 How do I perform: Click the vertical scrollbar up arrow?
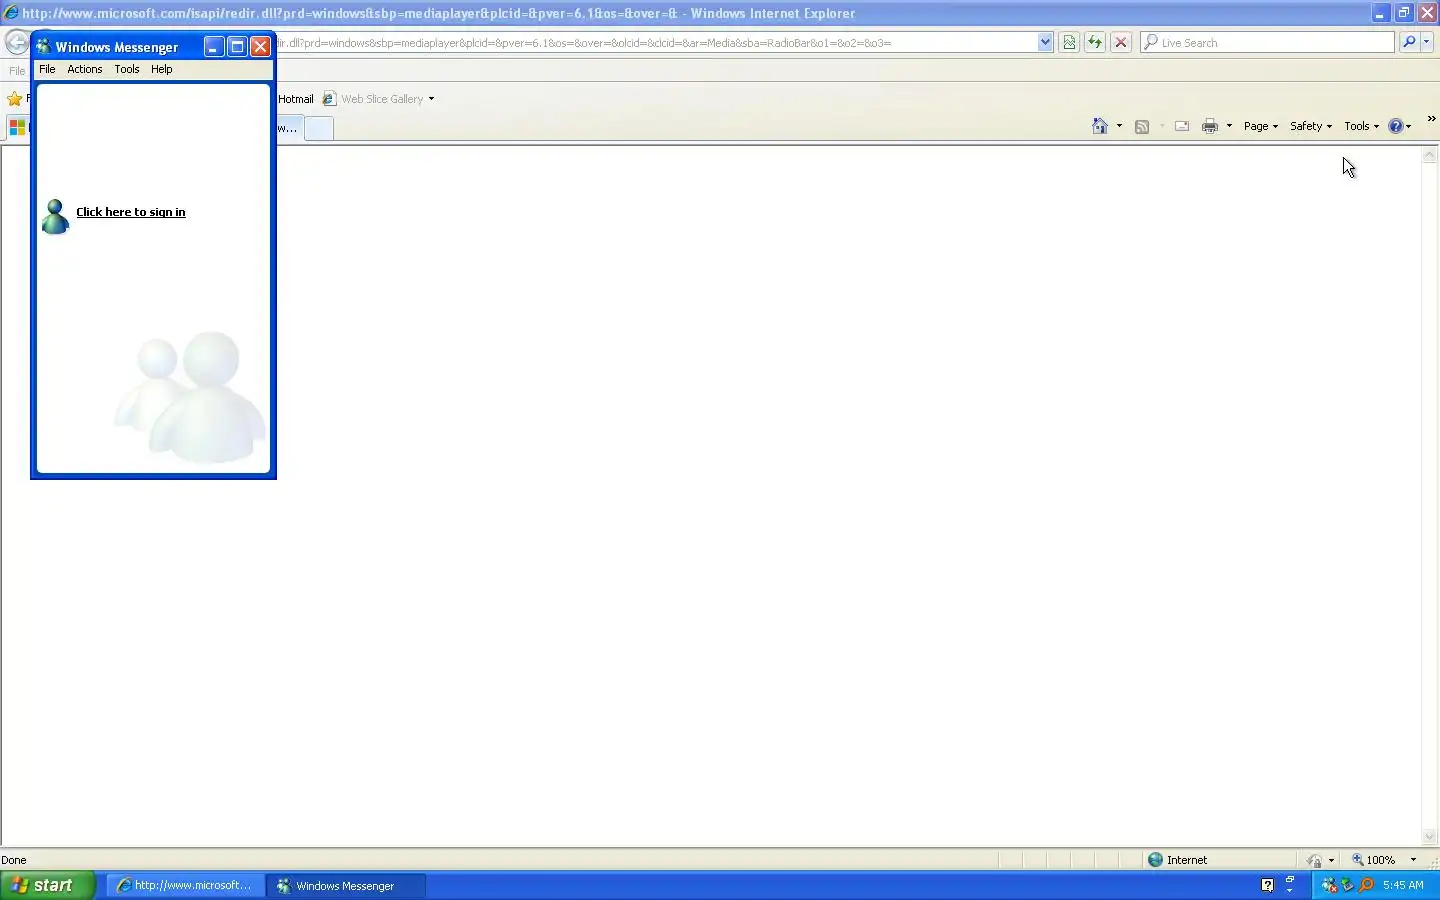pos(1429,156)
